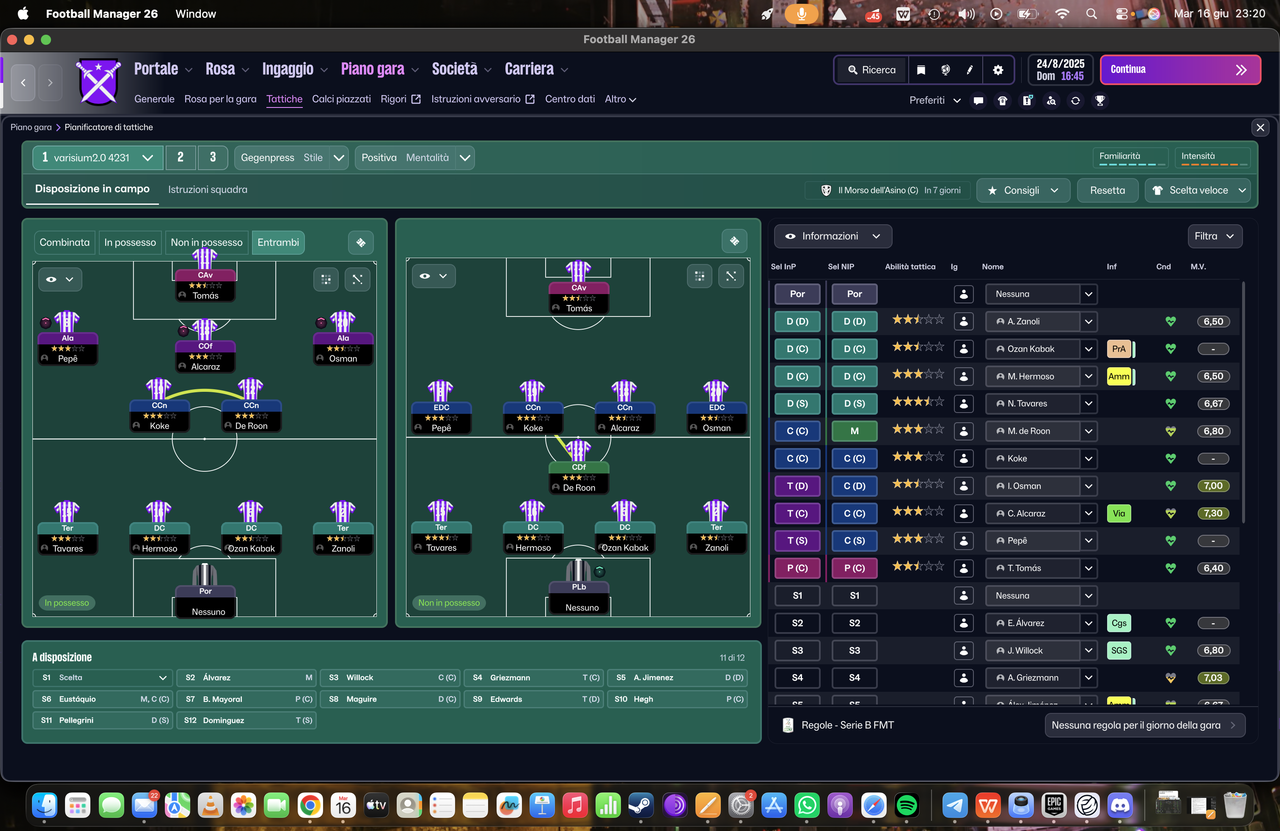Click the instructions person icon in A. Zanoli row
This screenshot has height=831, width=1280.
[x=964, y=322]
